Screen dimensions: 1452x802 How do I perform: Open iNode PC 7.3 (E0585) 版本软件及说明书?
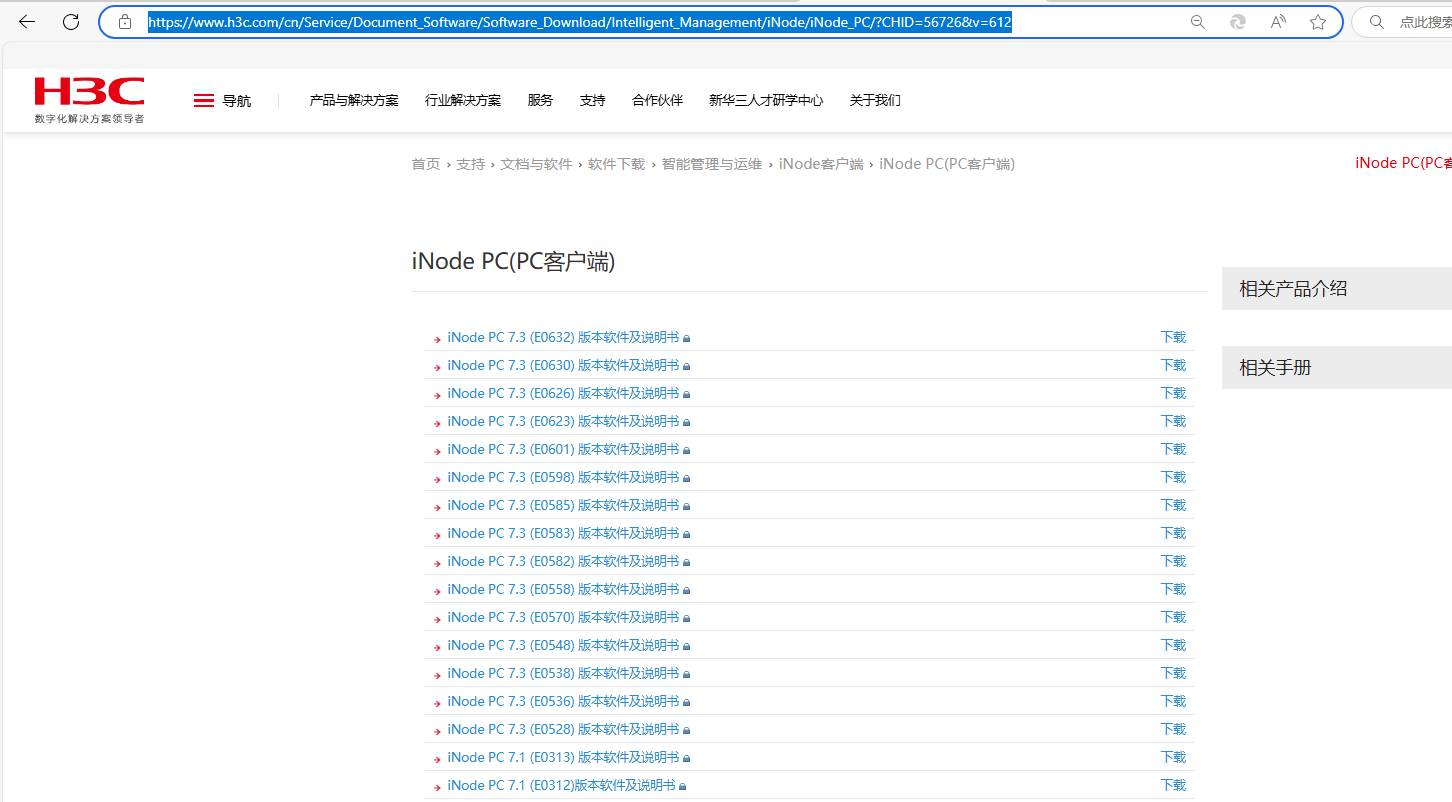pos(563,506)
